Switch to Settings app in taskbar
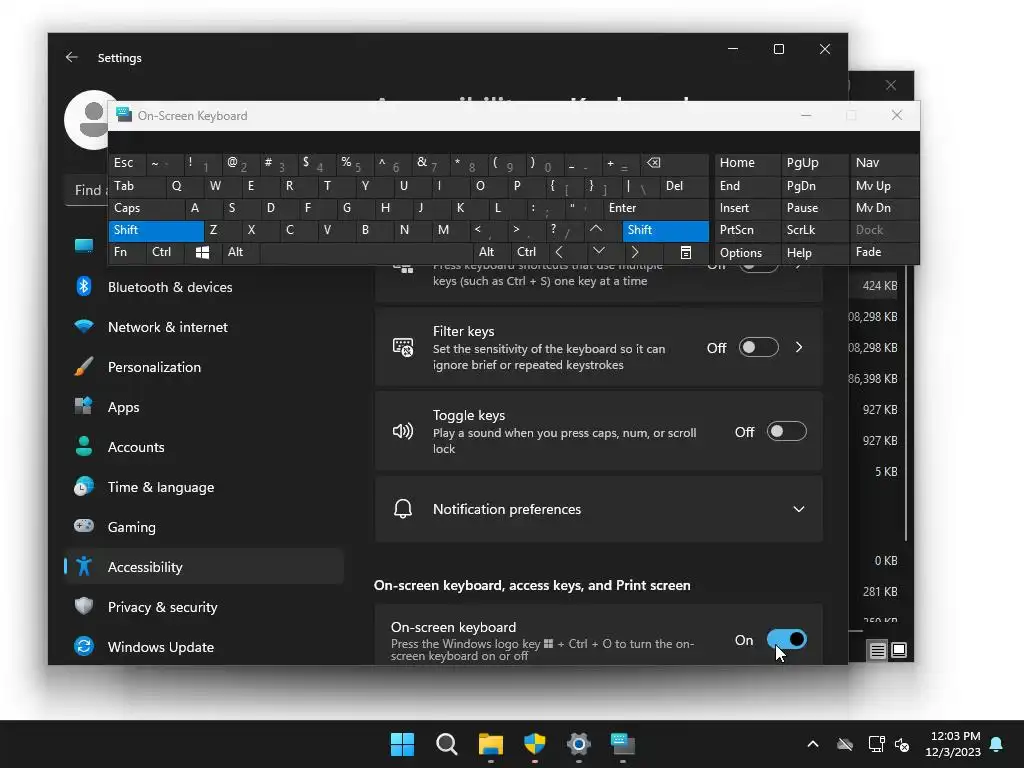Viewport: 1024px width, 768px height. coord(579,744)
